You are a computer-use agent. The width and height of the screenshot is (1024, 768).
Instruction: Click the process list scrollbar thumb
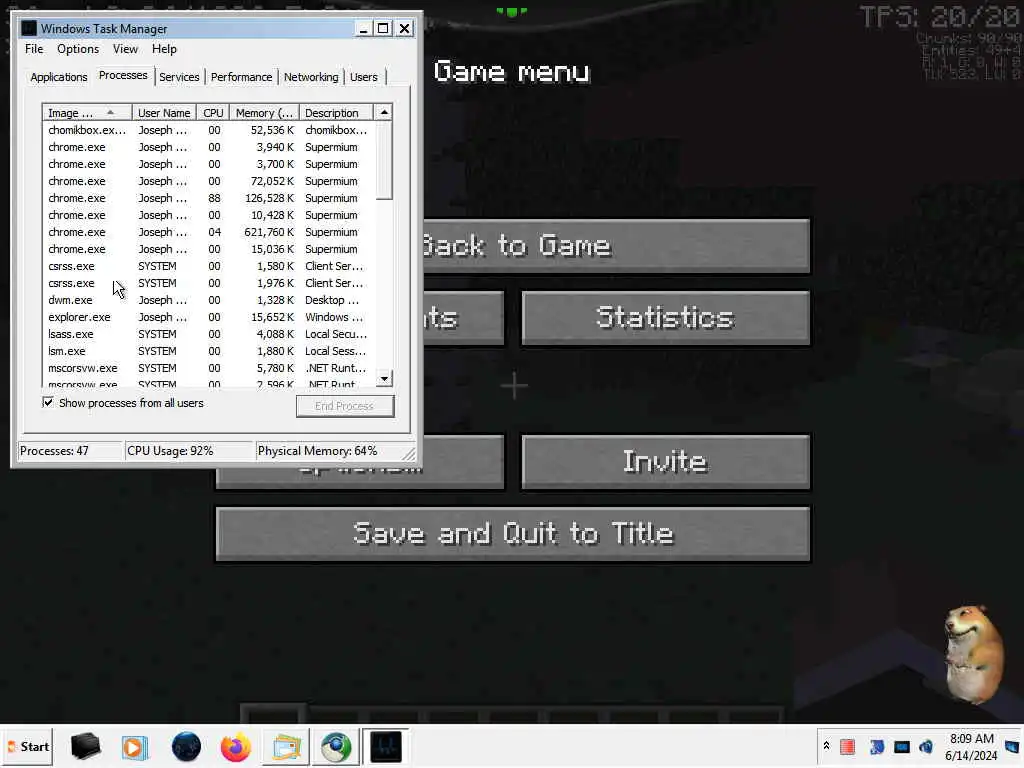tap(385, 161)
